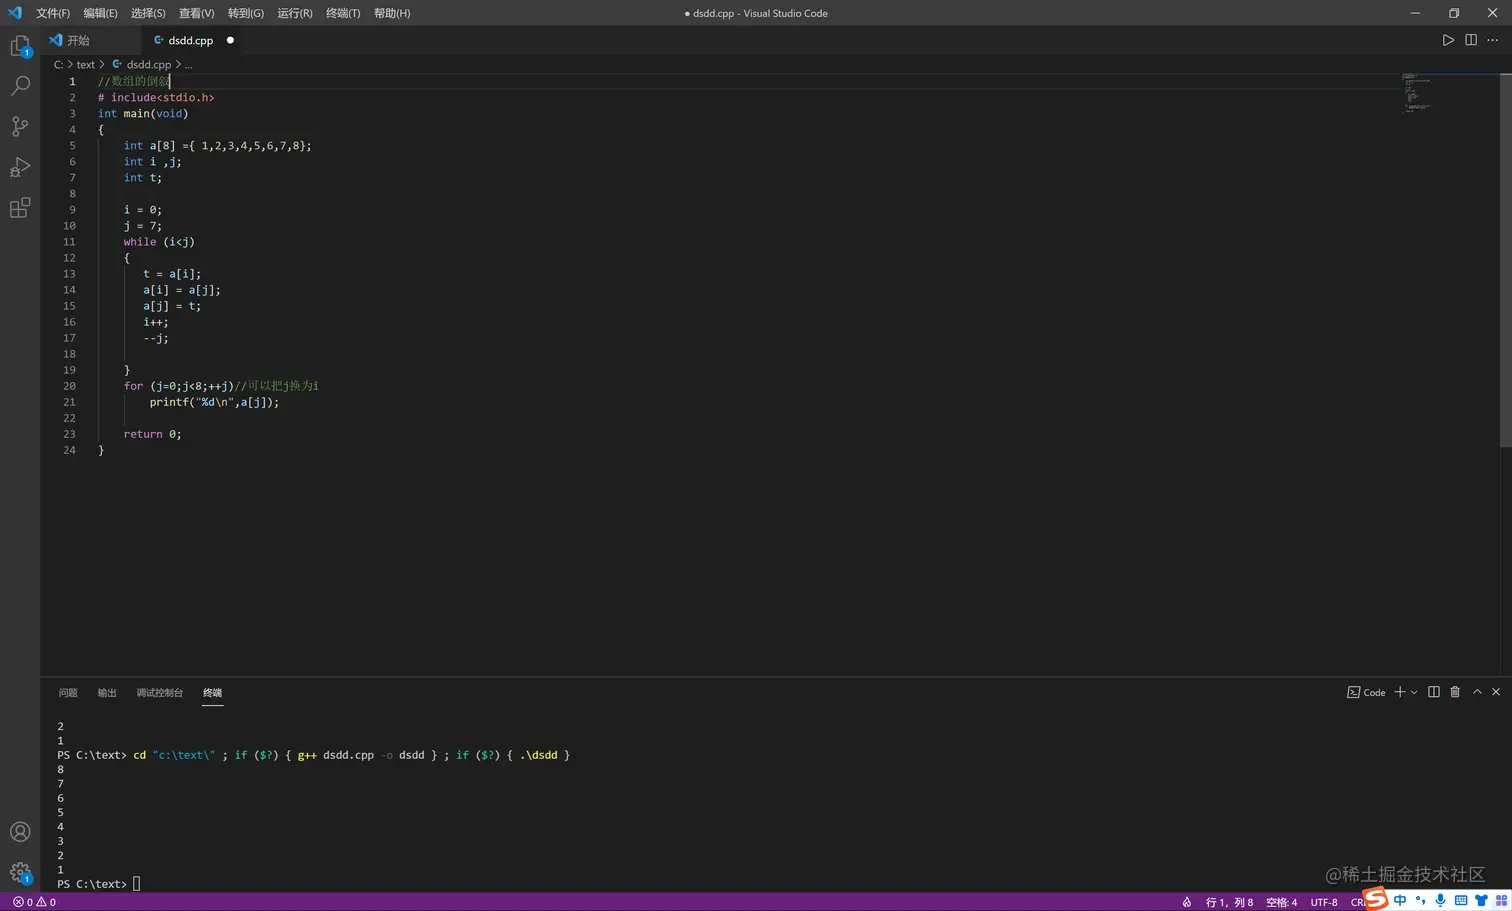1512x911 pixels.
Task: Open the Explorer view in the activity bar
Action: tap(20, 46)
